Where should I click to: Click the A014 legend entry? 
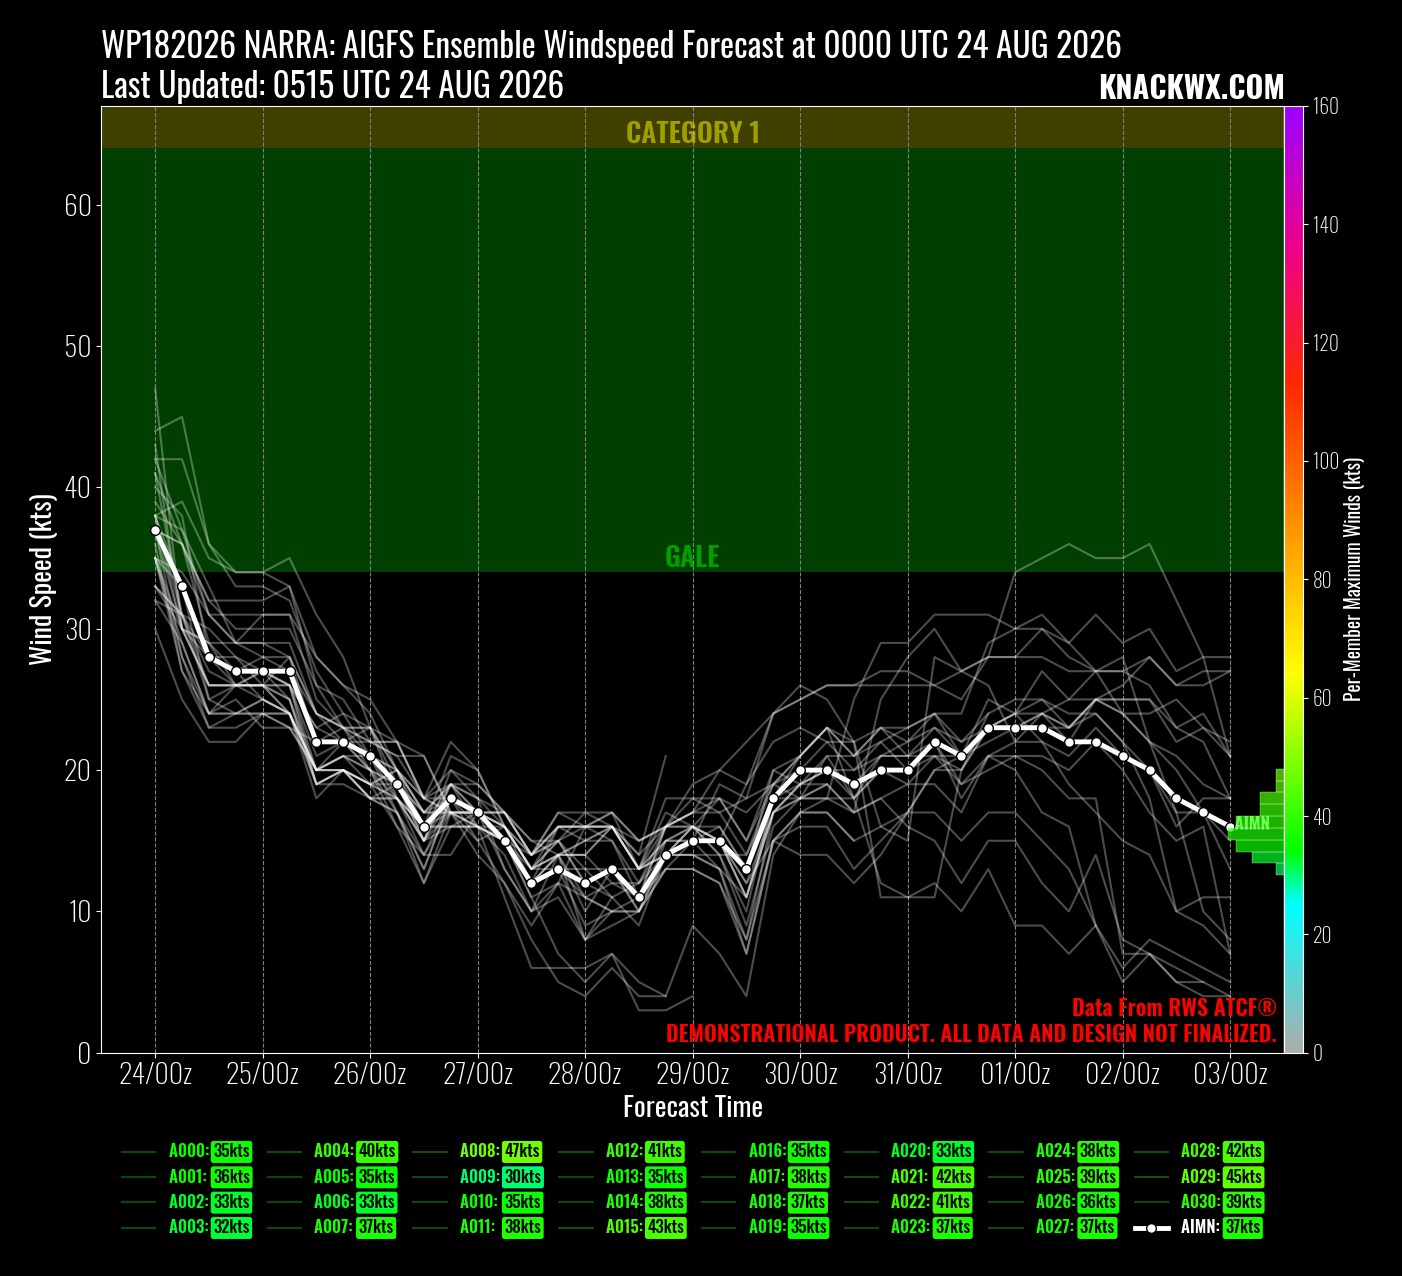[x=622, y=1202]
